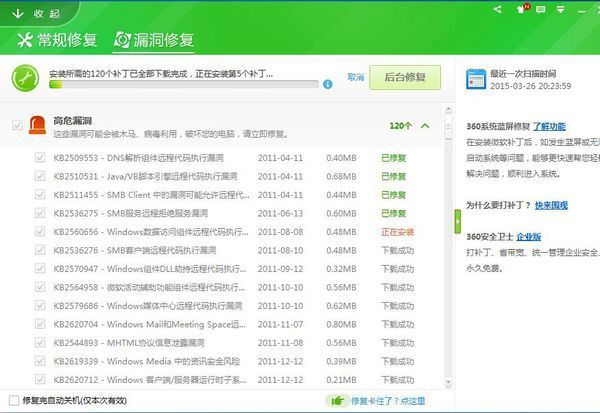Image resolution: width=600 pixels, height=413 pixels.
Task: Click the patch list scrollbar thumb
Action: (448, 126)
